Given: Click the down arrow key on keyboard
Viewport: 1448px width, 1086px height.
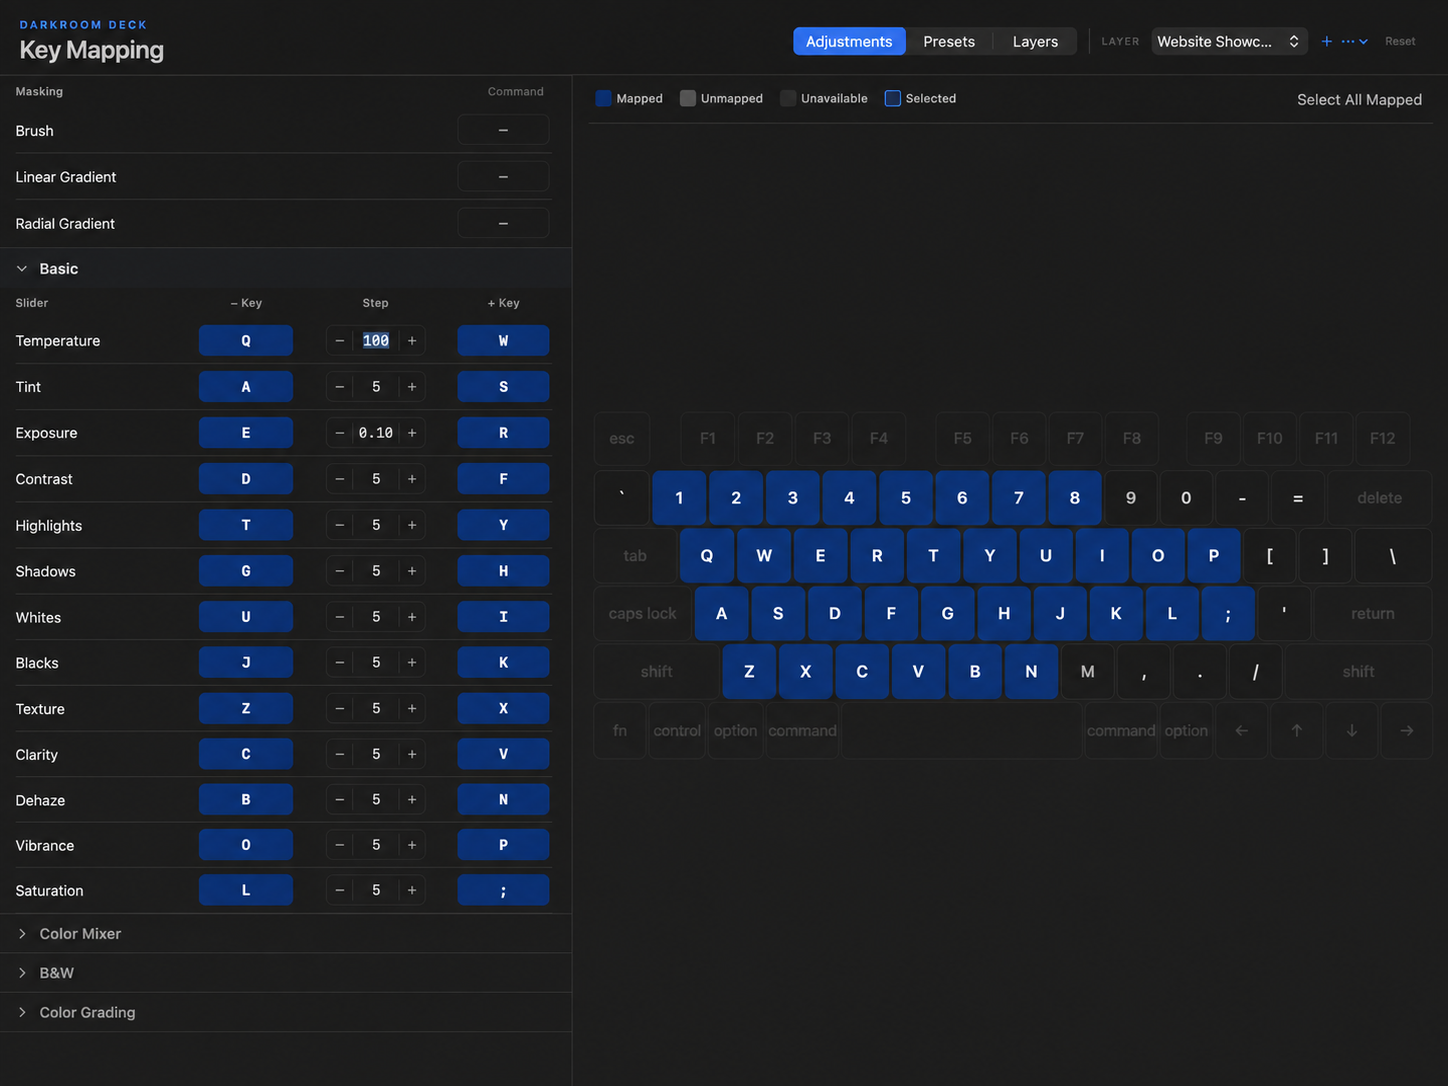Looking at the screenshot, I should click(x=1352, y=731).
